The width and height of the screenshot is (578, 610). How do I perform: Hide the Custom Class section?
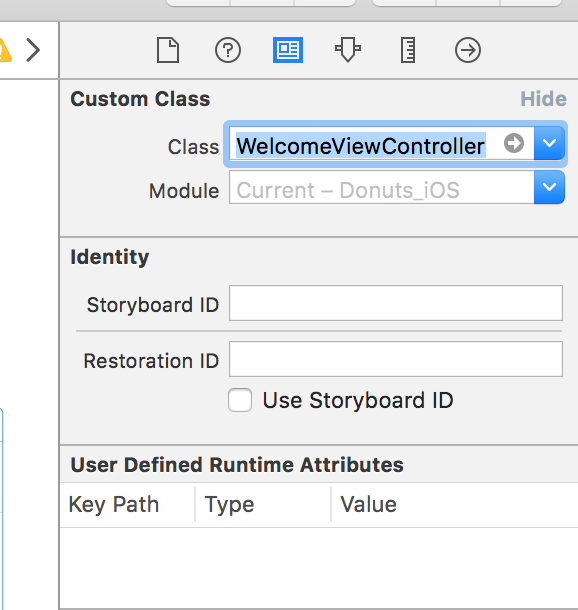[x=543, y=99]
